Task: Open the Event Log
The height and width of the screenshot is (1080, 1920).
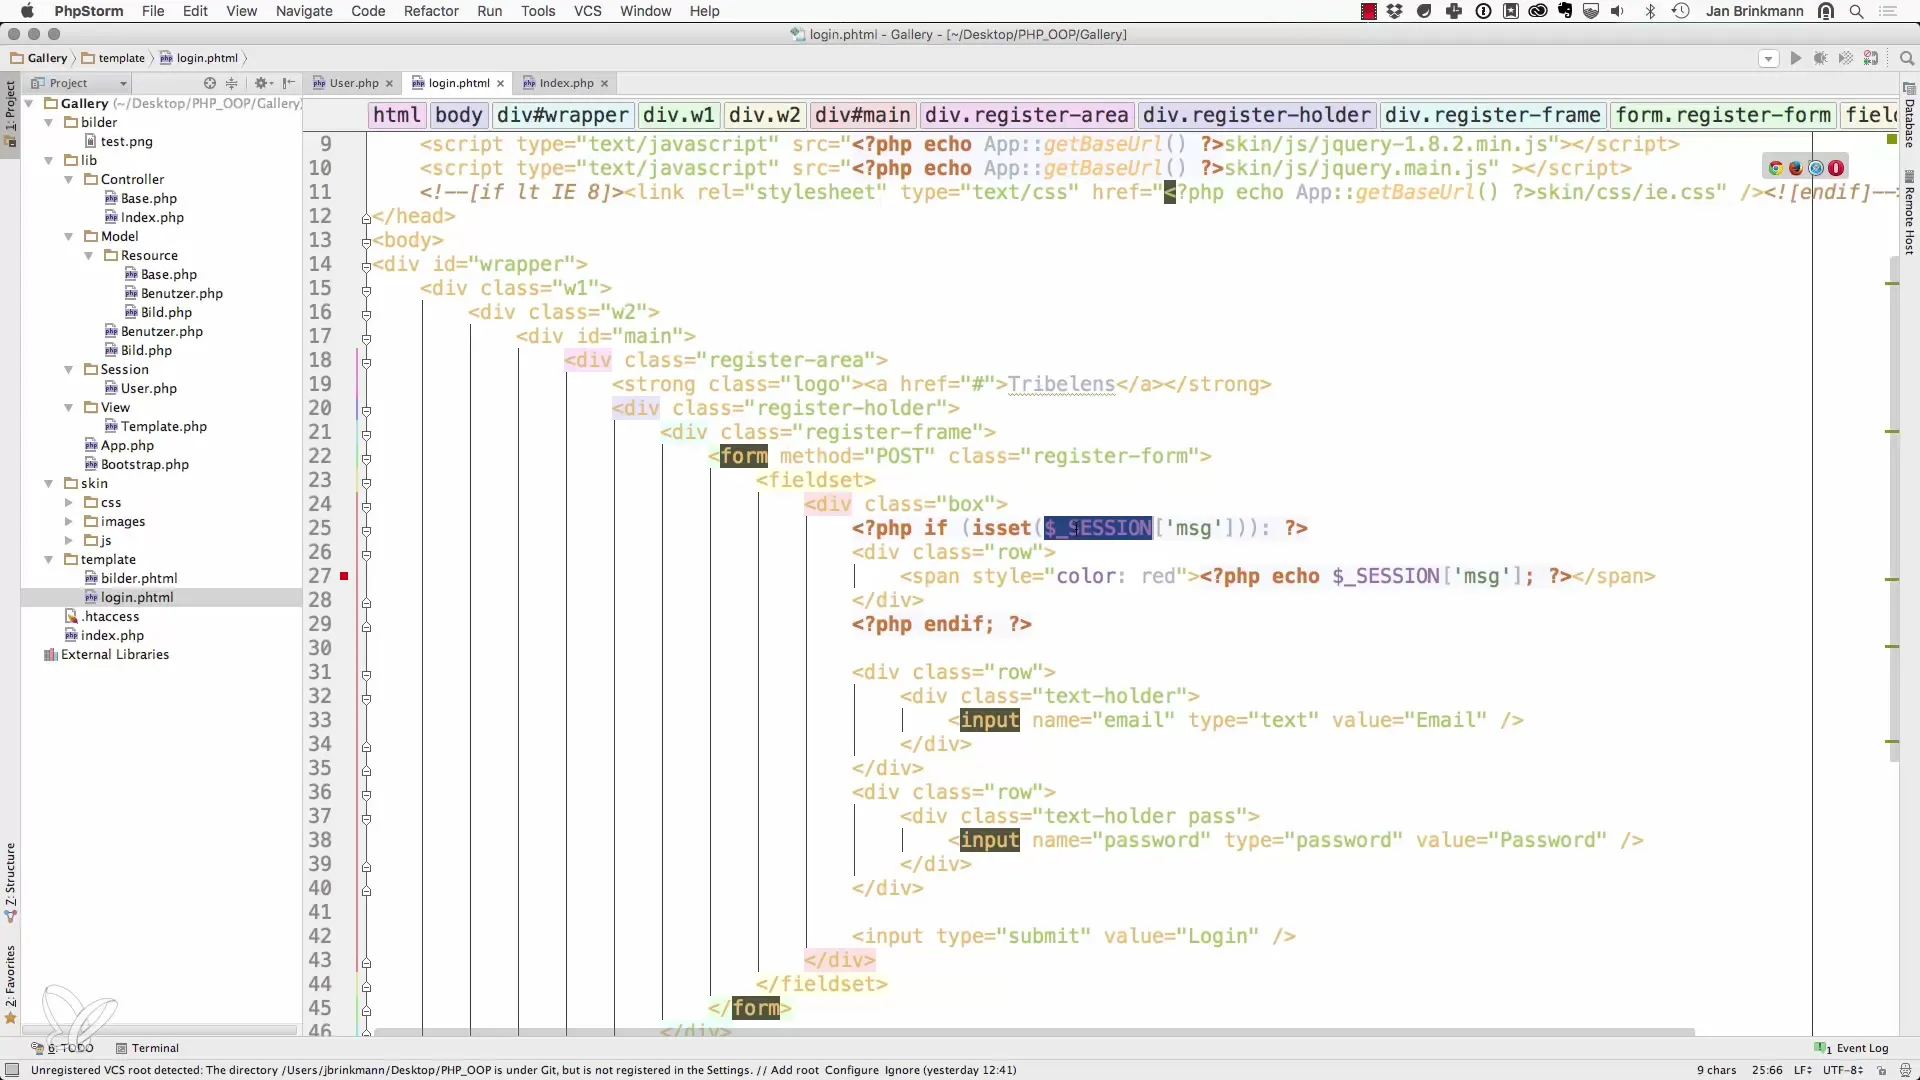Action: [x=1852, y=1048]
